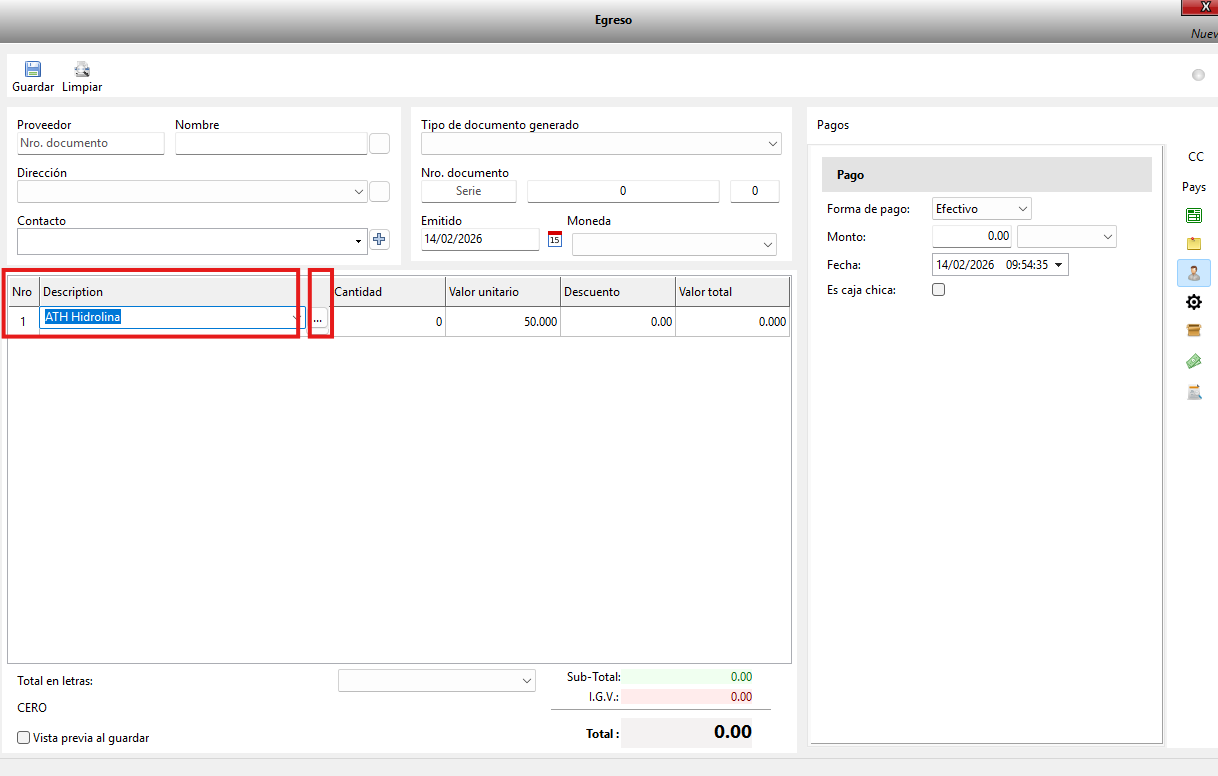Viewport: 1218px width, 776px height.
Task: Click the Serie button under Nro. documento
Action: (x=468, y=191)
